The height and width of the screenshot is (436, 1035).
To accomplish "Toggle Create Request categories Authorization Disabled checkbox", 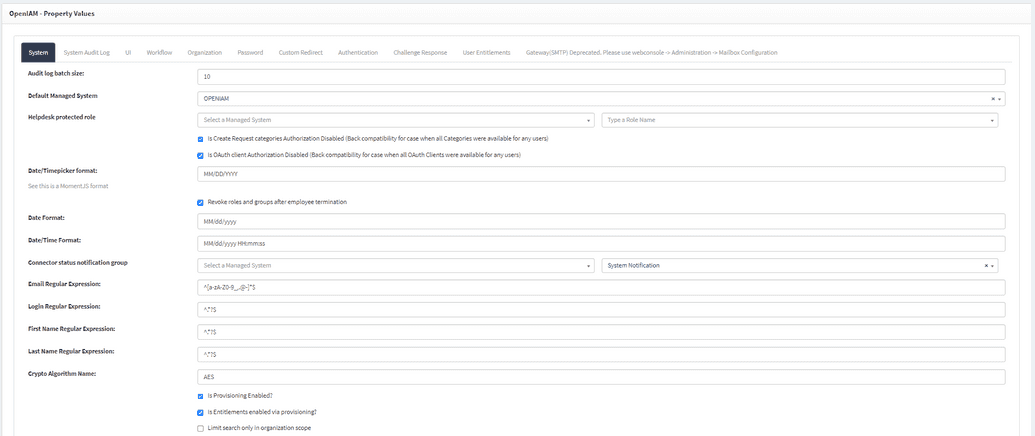I will (x=201, y=139).
